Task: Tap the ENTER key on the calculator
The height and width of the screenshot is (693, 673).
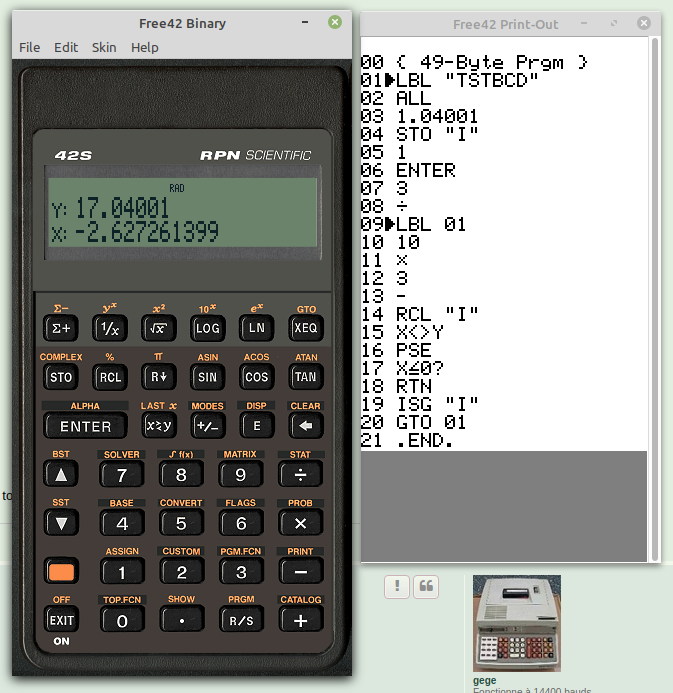Action: [86, 426]
